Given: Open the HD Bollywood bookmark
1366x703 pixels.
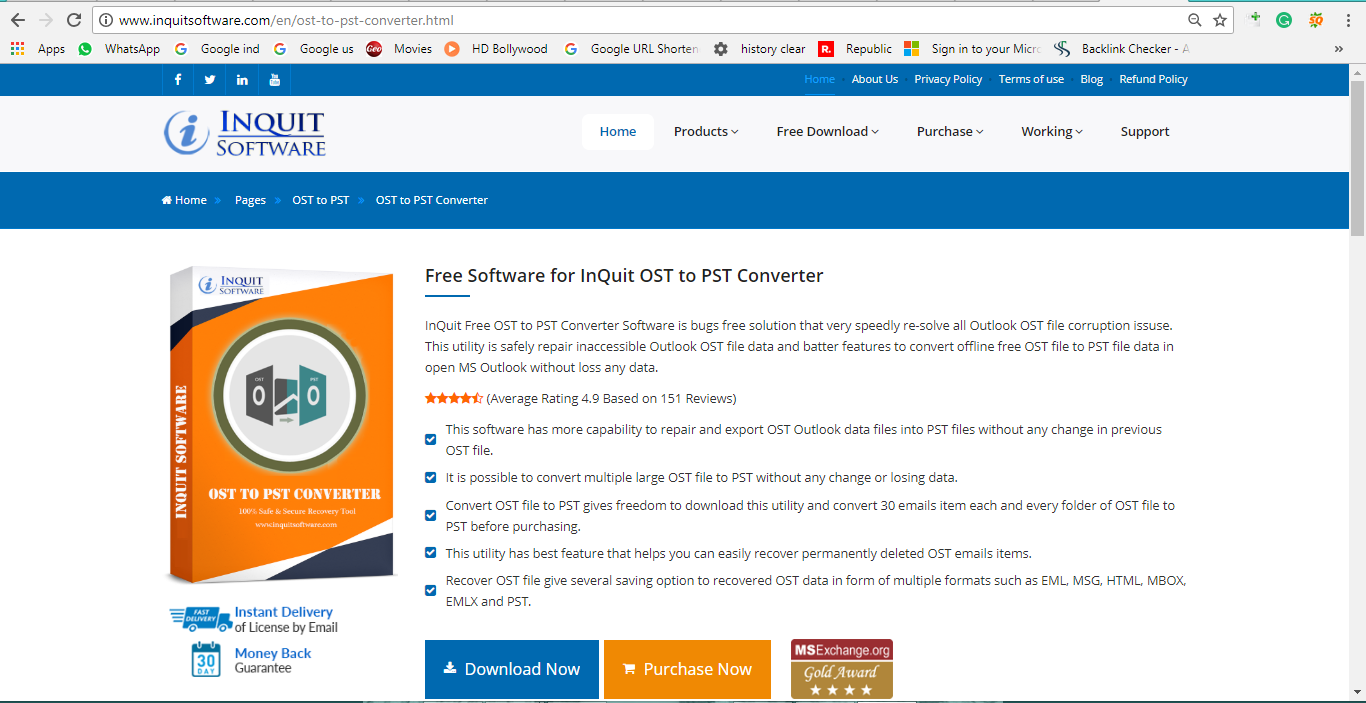Looking at the screenshot, I should (x=496, y=48).
